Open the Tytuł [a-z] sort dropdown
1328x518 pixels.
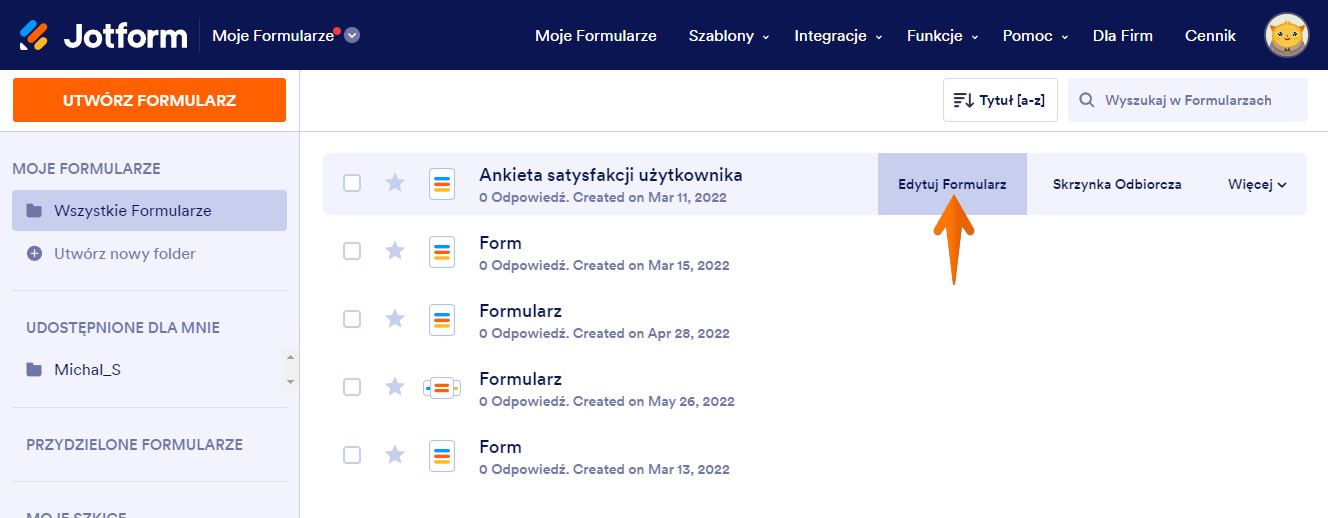tap(1000, 100)
